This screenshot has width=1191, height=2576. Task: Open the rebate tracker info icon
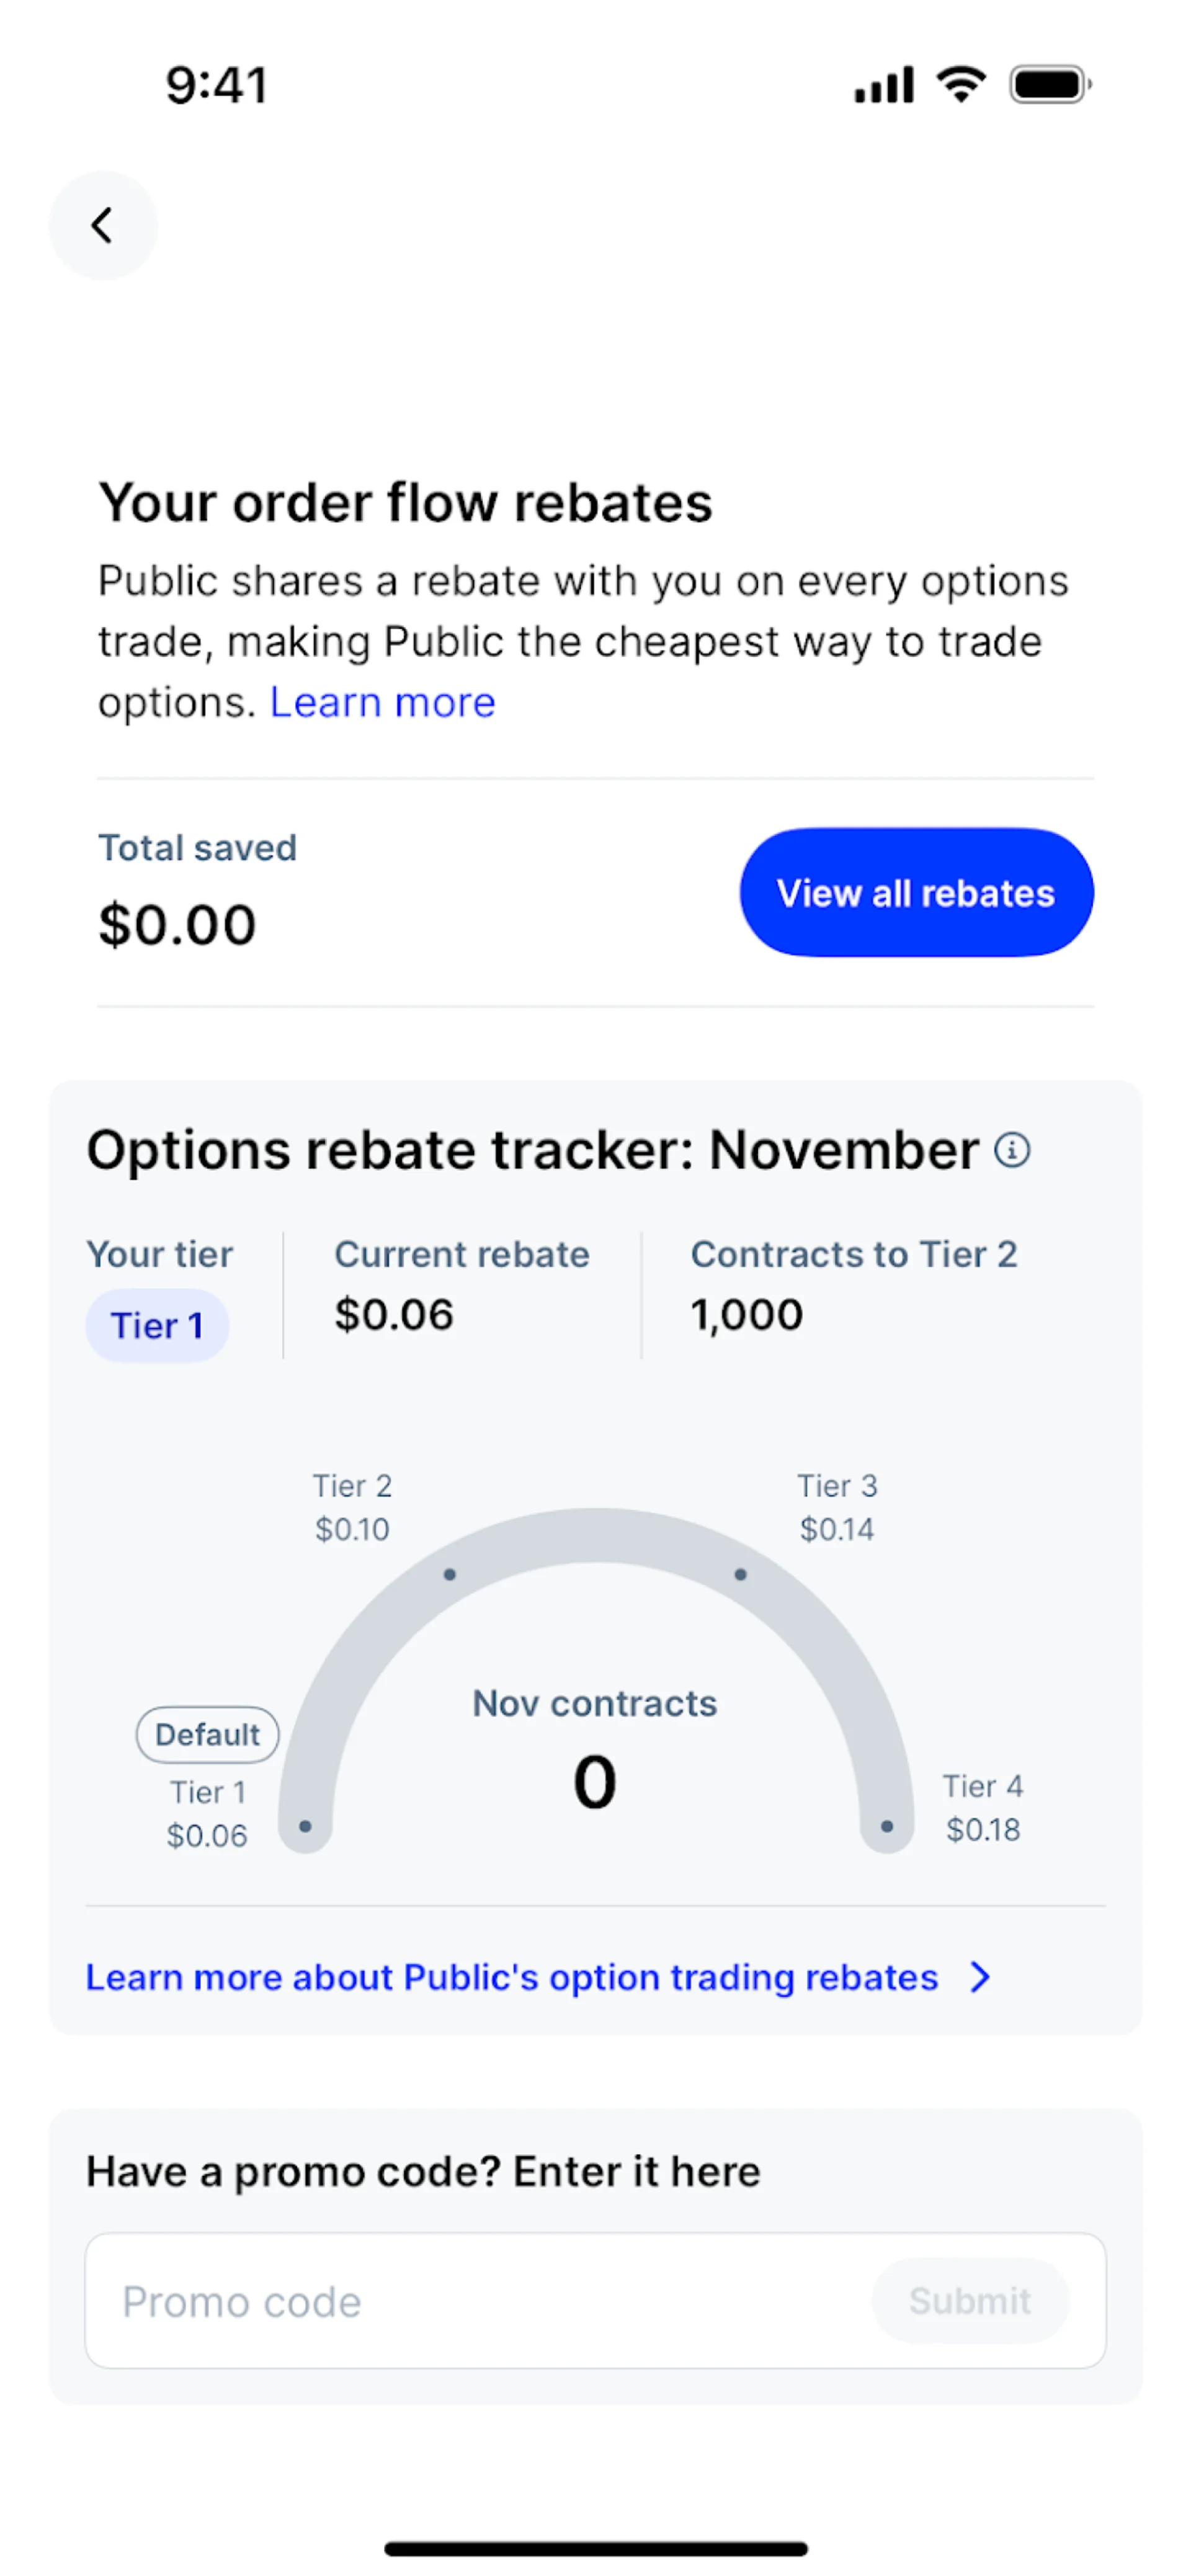coord(1011,1150)
